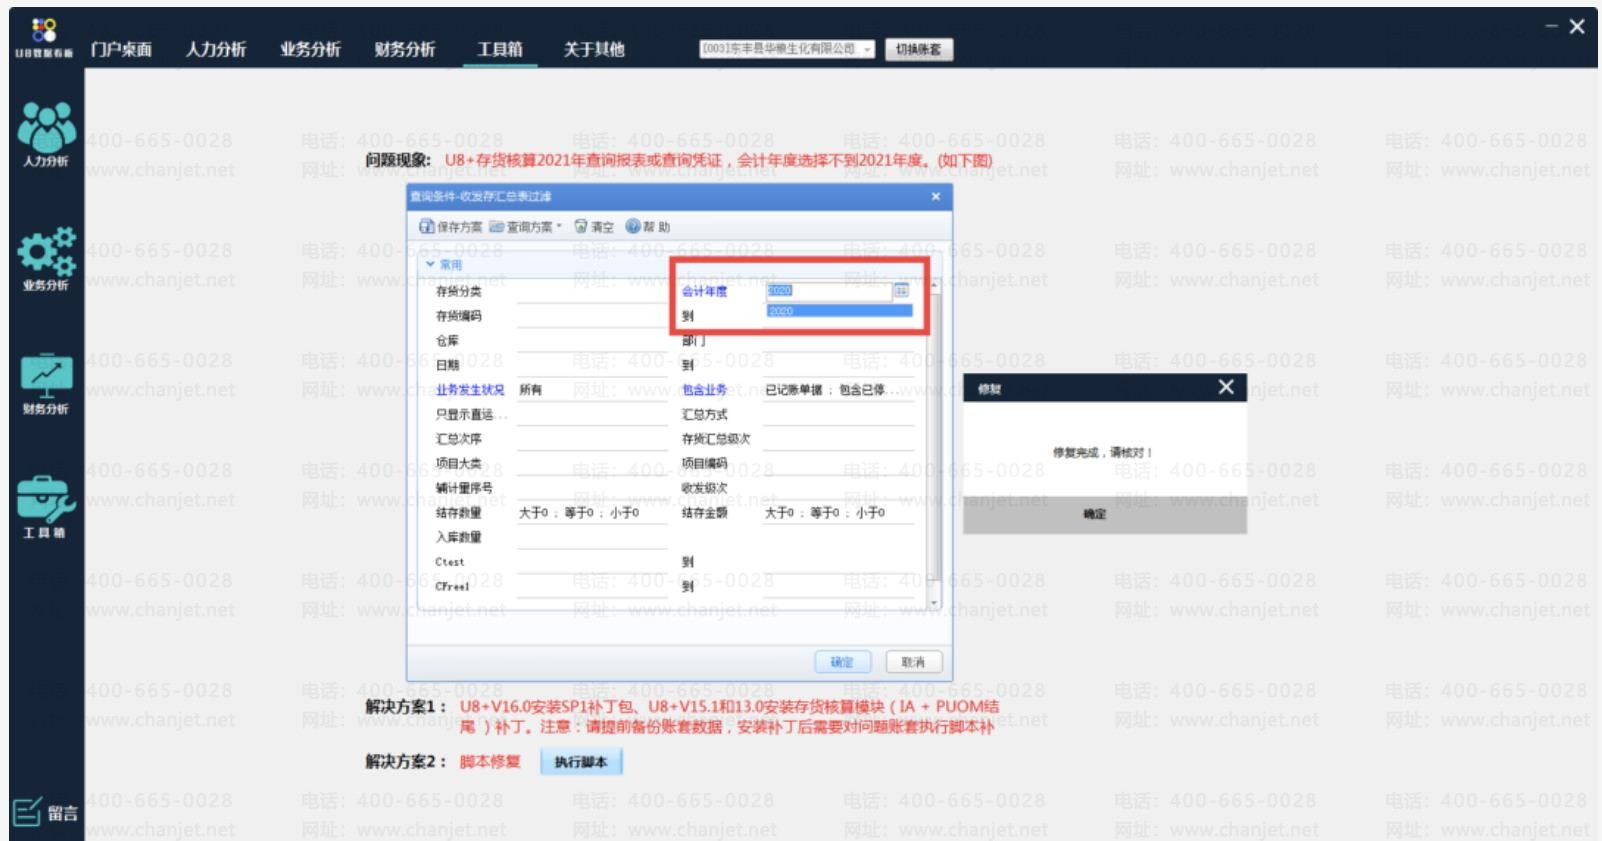Switch to the 业务分析 top tab
1602x841 pixels.
310,49
